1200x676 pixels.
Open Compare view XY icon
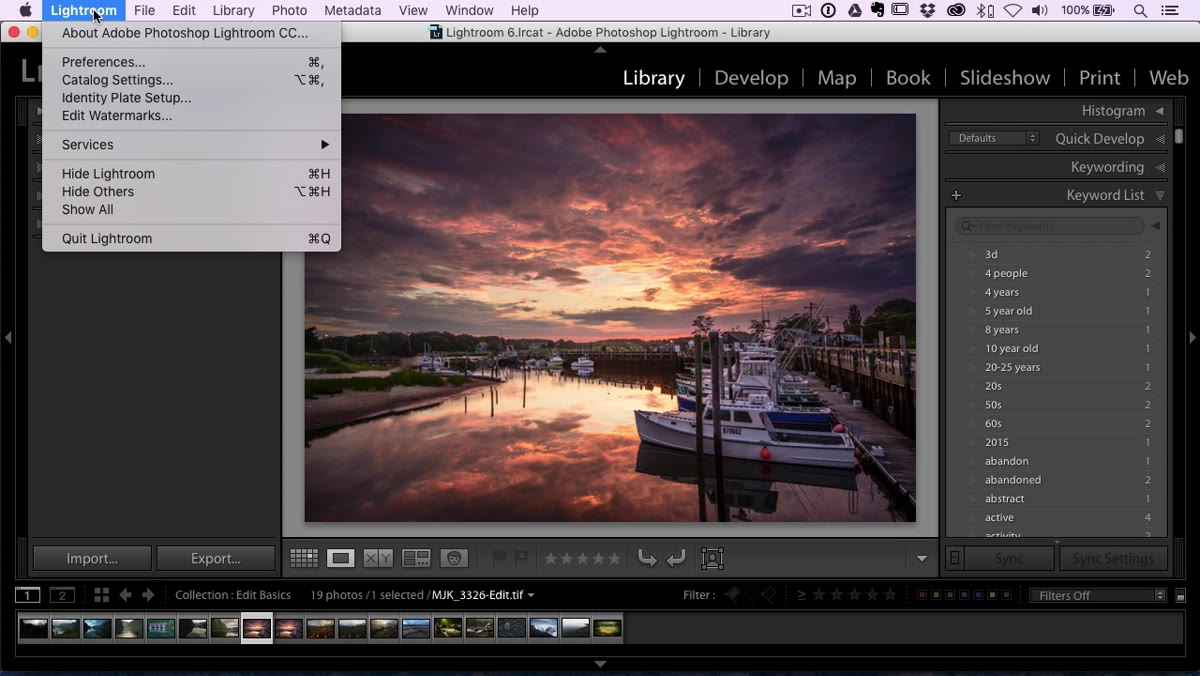click(378, 559)
